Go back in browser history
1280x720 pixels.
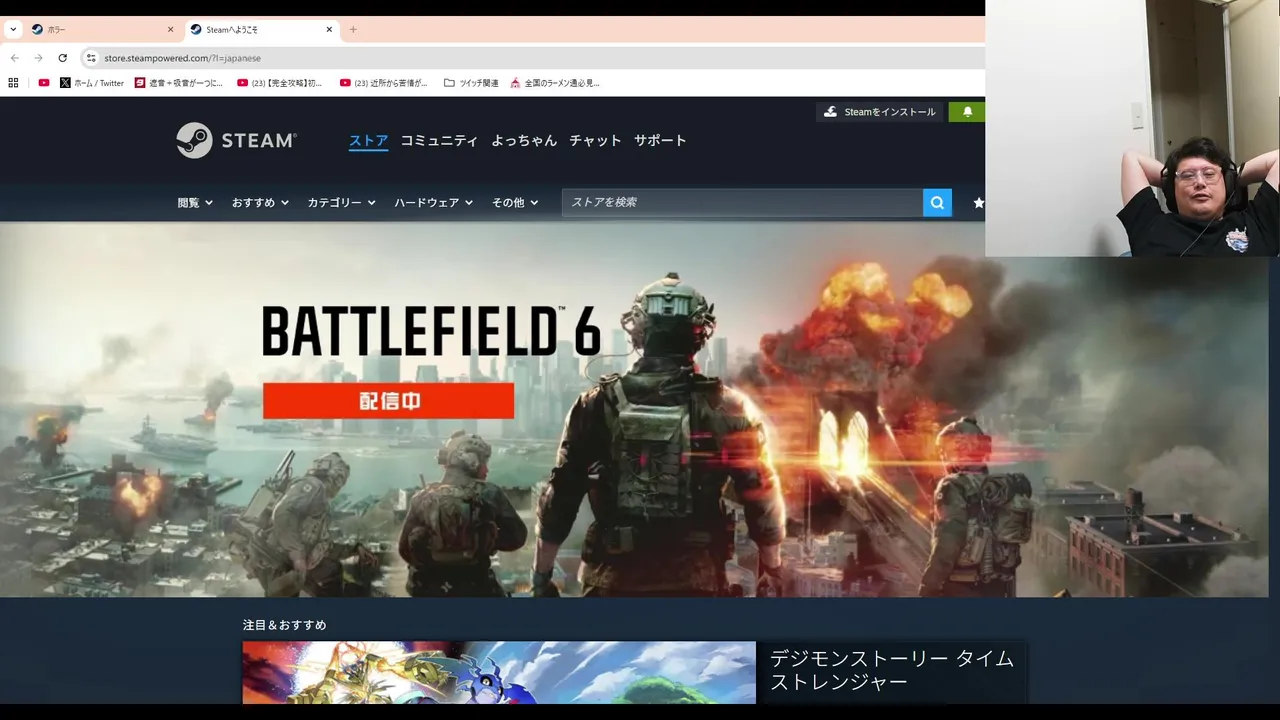click(x=15, y=58)
